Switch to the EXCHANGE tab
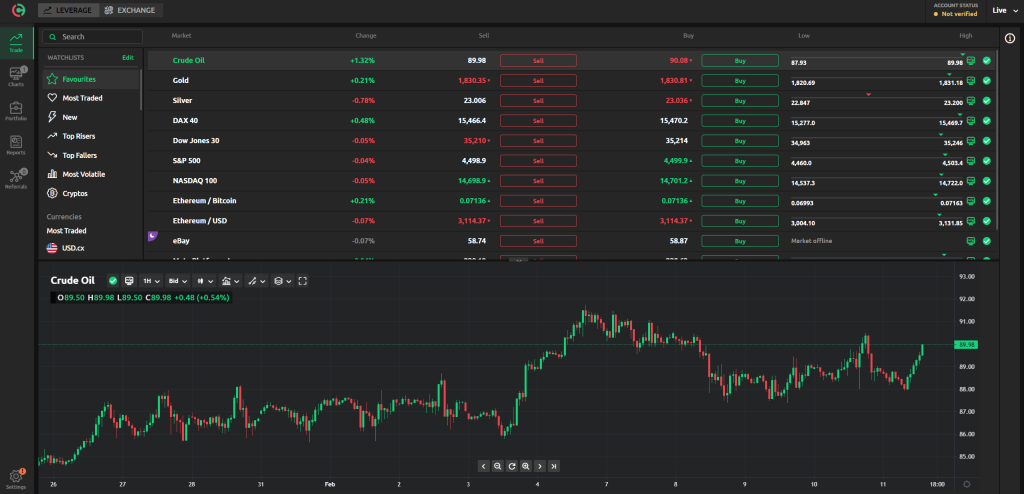The width and height of the screenshot is (1024, 494). pos(131,10)
